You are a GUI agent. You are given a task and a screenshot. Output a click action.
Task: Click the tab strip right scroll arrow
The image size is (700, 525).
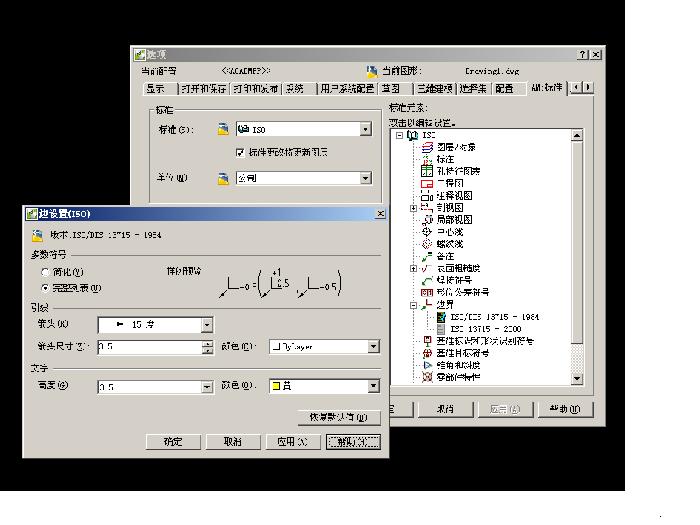point(588,87)
